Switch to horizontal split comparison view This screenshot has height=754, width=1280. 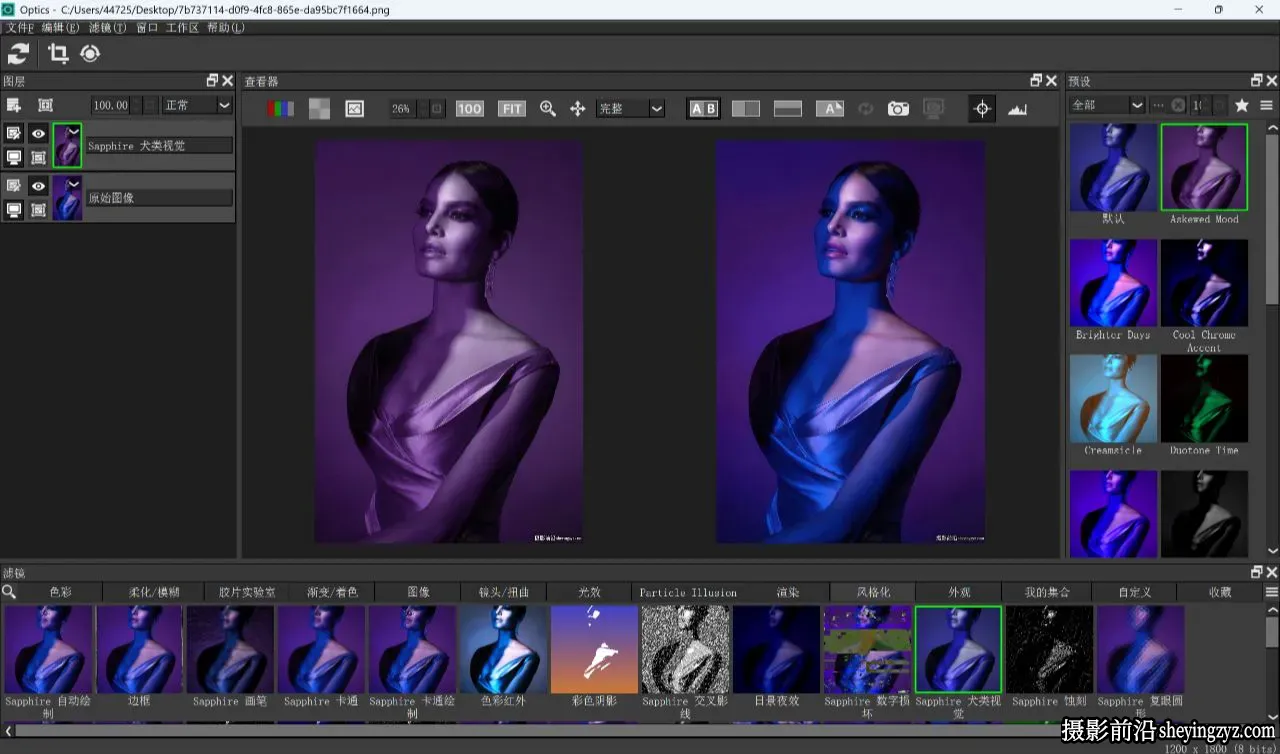pos(788,109)
